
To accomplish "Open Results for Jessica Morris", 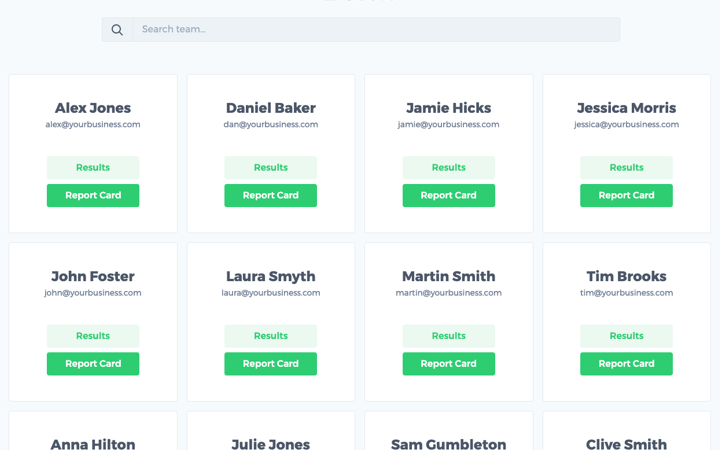I will click(626, 168).
